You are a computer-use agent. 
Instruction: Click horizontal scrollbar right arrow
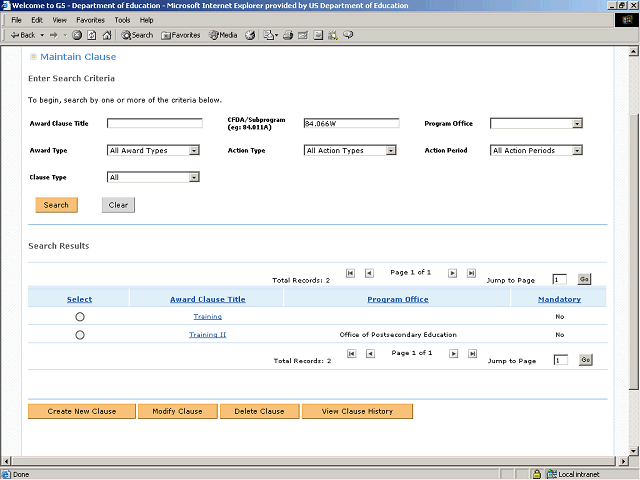tap(623, 461)
